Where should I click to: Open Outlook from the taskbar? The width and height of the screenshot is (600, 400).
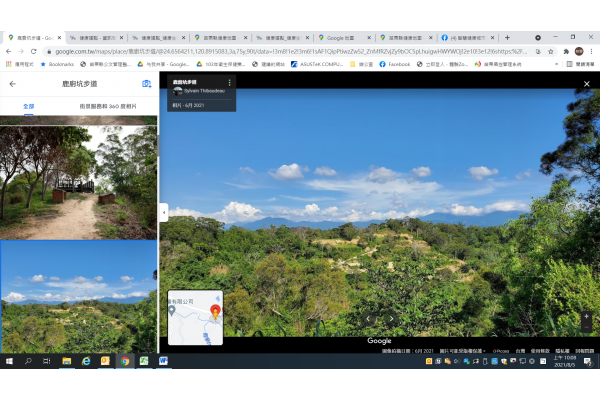coord(105,361)
